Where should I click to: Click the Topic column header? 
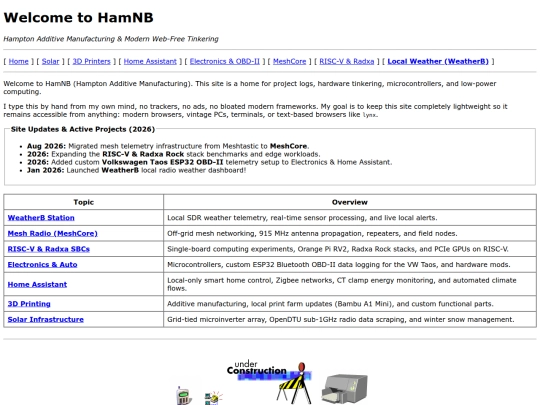tap(84, 202)
